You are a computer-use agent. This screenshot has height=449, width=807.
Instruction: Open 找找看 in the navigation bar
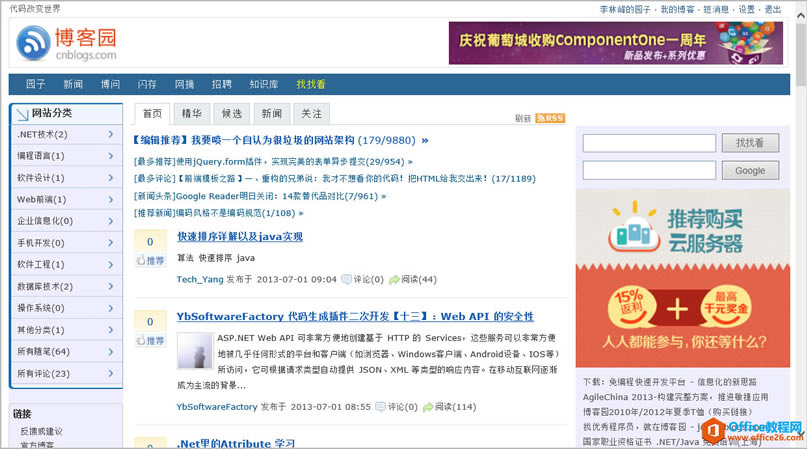(x=311, y=84)
